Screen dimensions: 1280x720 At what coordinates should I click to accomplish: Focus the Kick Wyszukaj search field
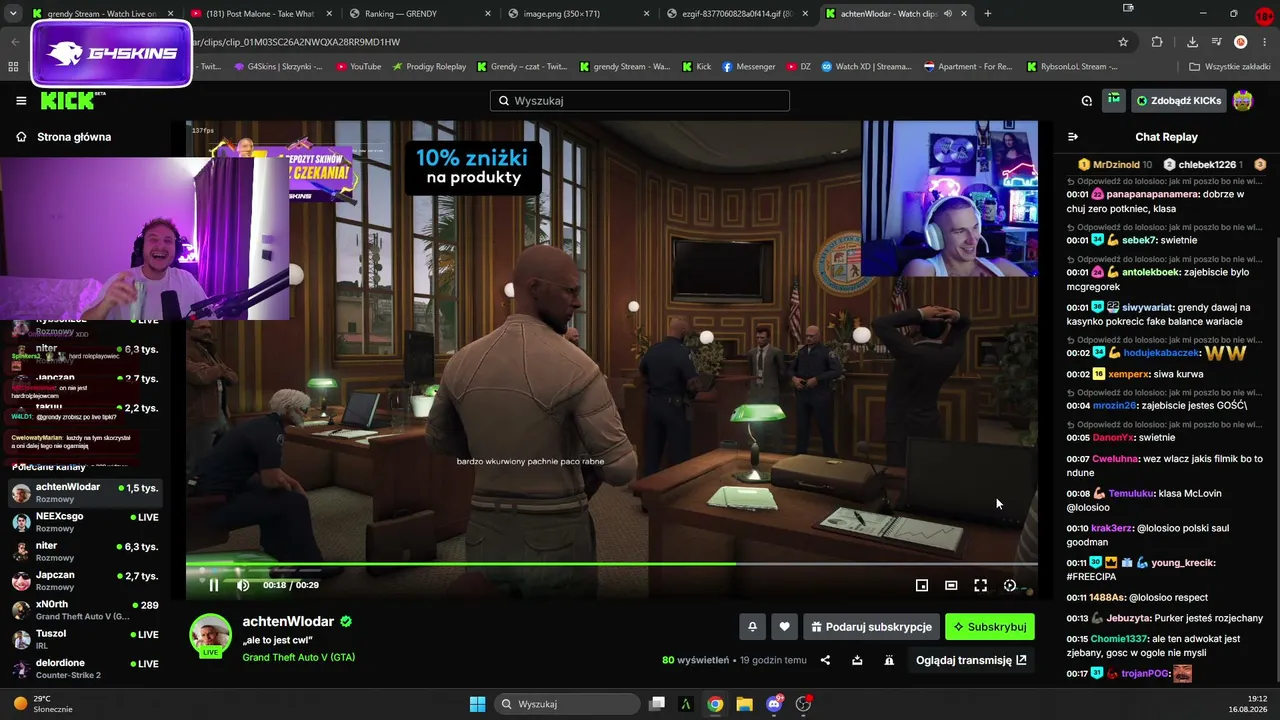(x=640, y=101)
